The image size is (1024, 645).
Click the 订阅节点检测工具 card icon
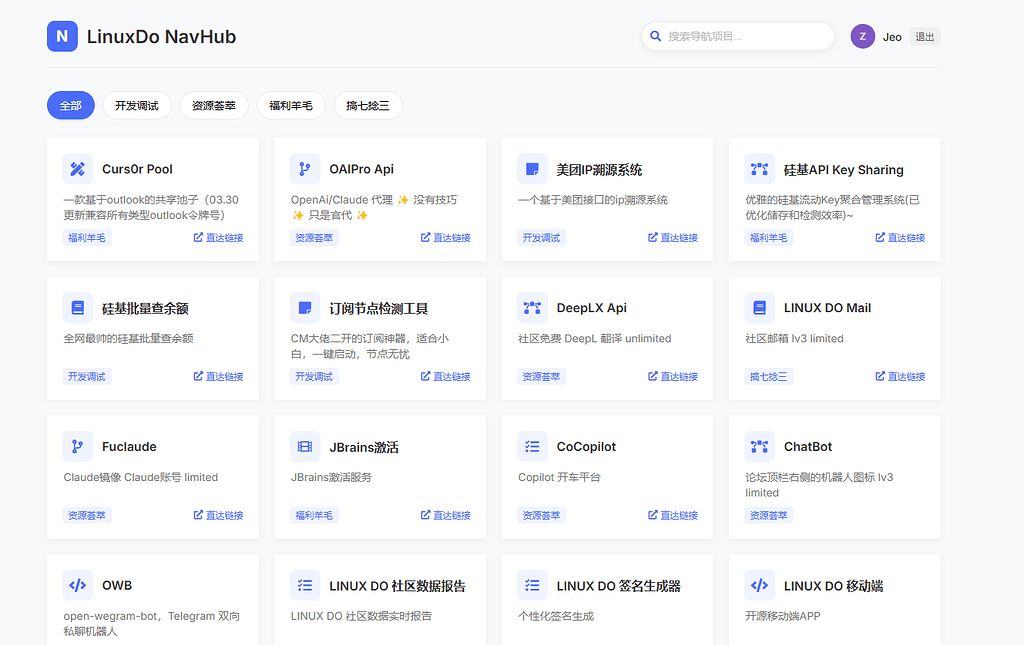point(305,307)
